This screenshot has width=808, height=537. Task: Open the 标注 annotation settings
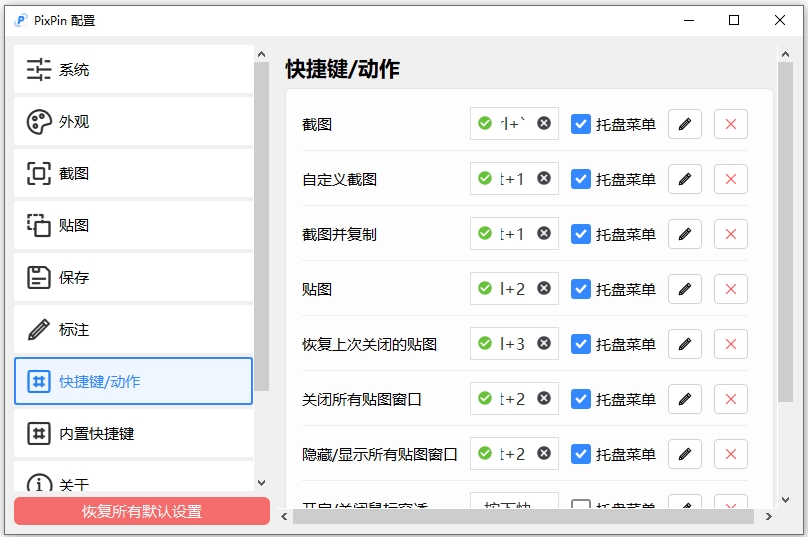coord(133,329)
